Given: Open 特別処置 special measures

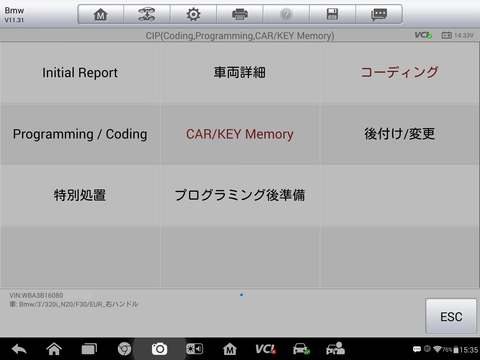Looking at the screenshot, I should click(x=80, y=195).
